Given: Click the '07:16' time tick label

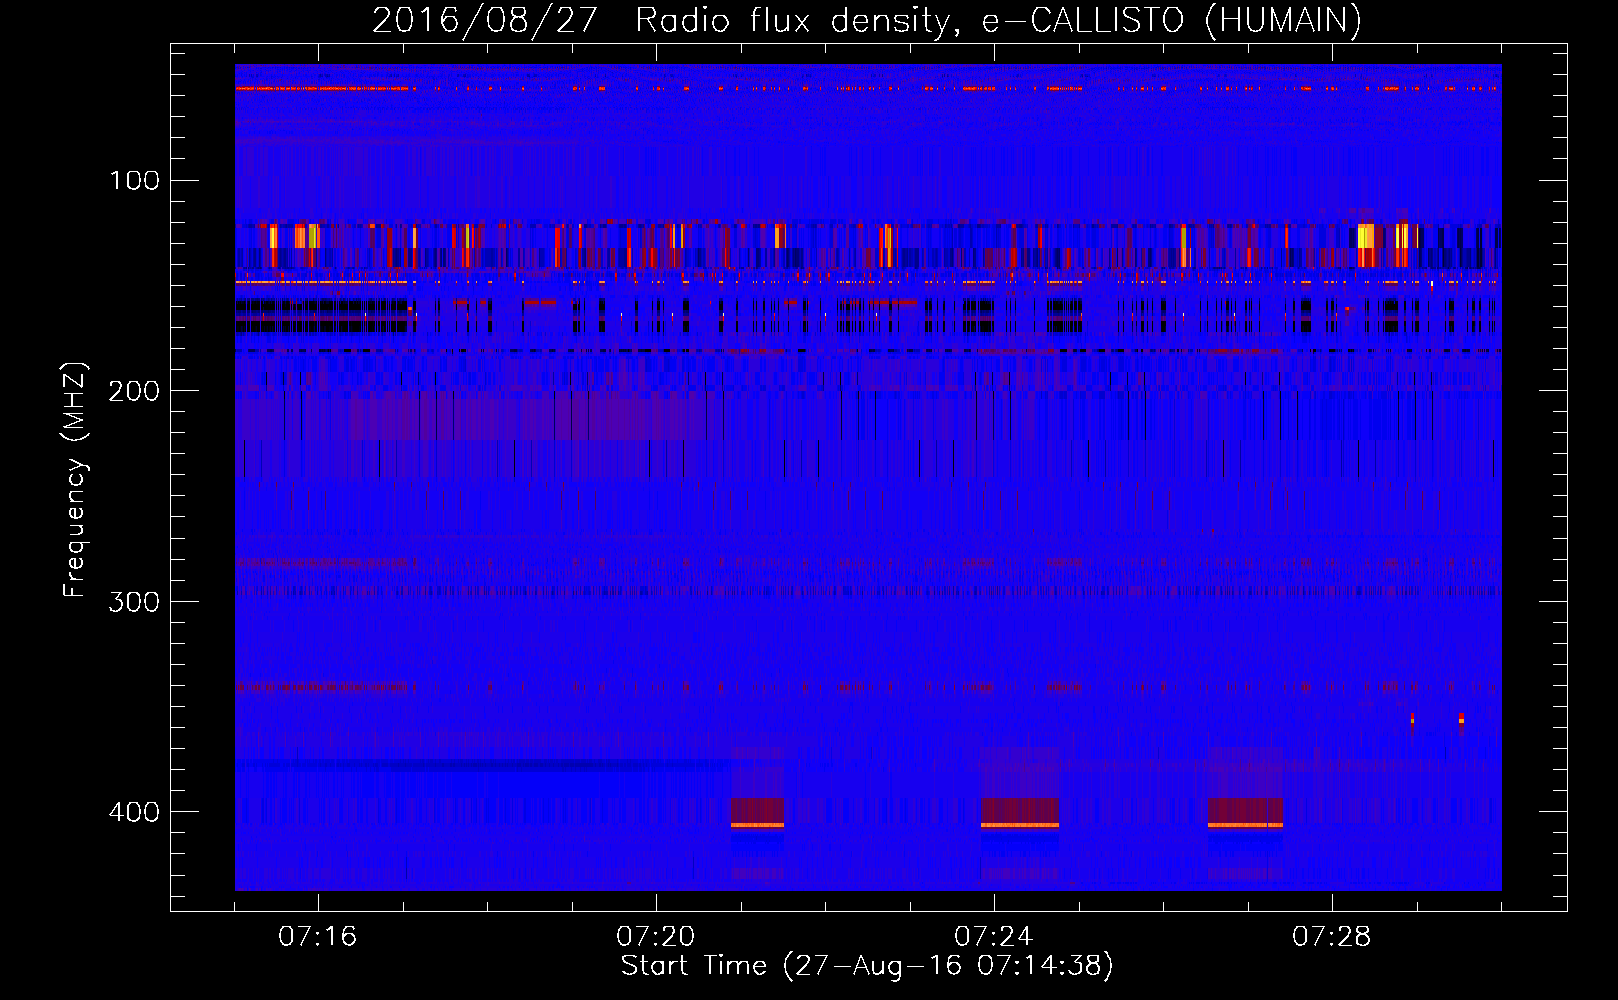Looking at the screenshot, I should tap(318, 937).
